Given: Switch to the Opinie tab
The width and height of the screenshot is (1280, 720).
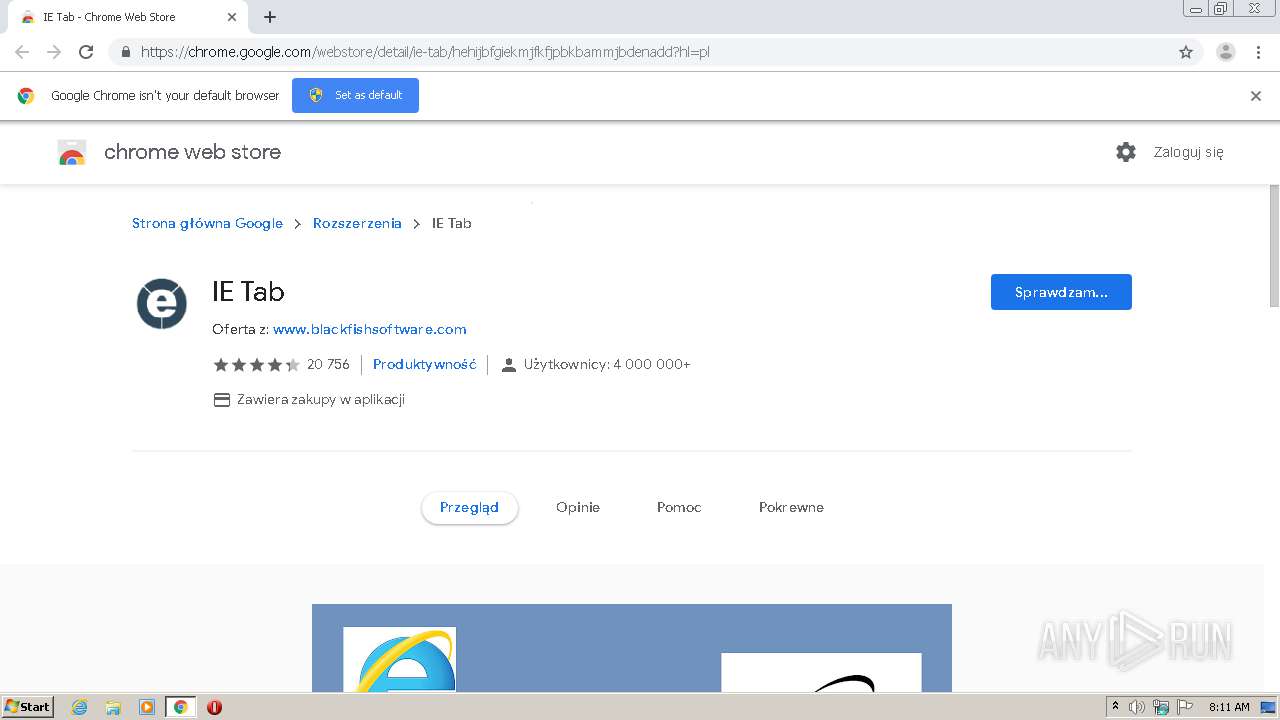Looking at the screenshot, I should click(578, 507).
